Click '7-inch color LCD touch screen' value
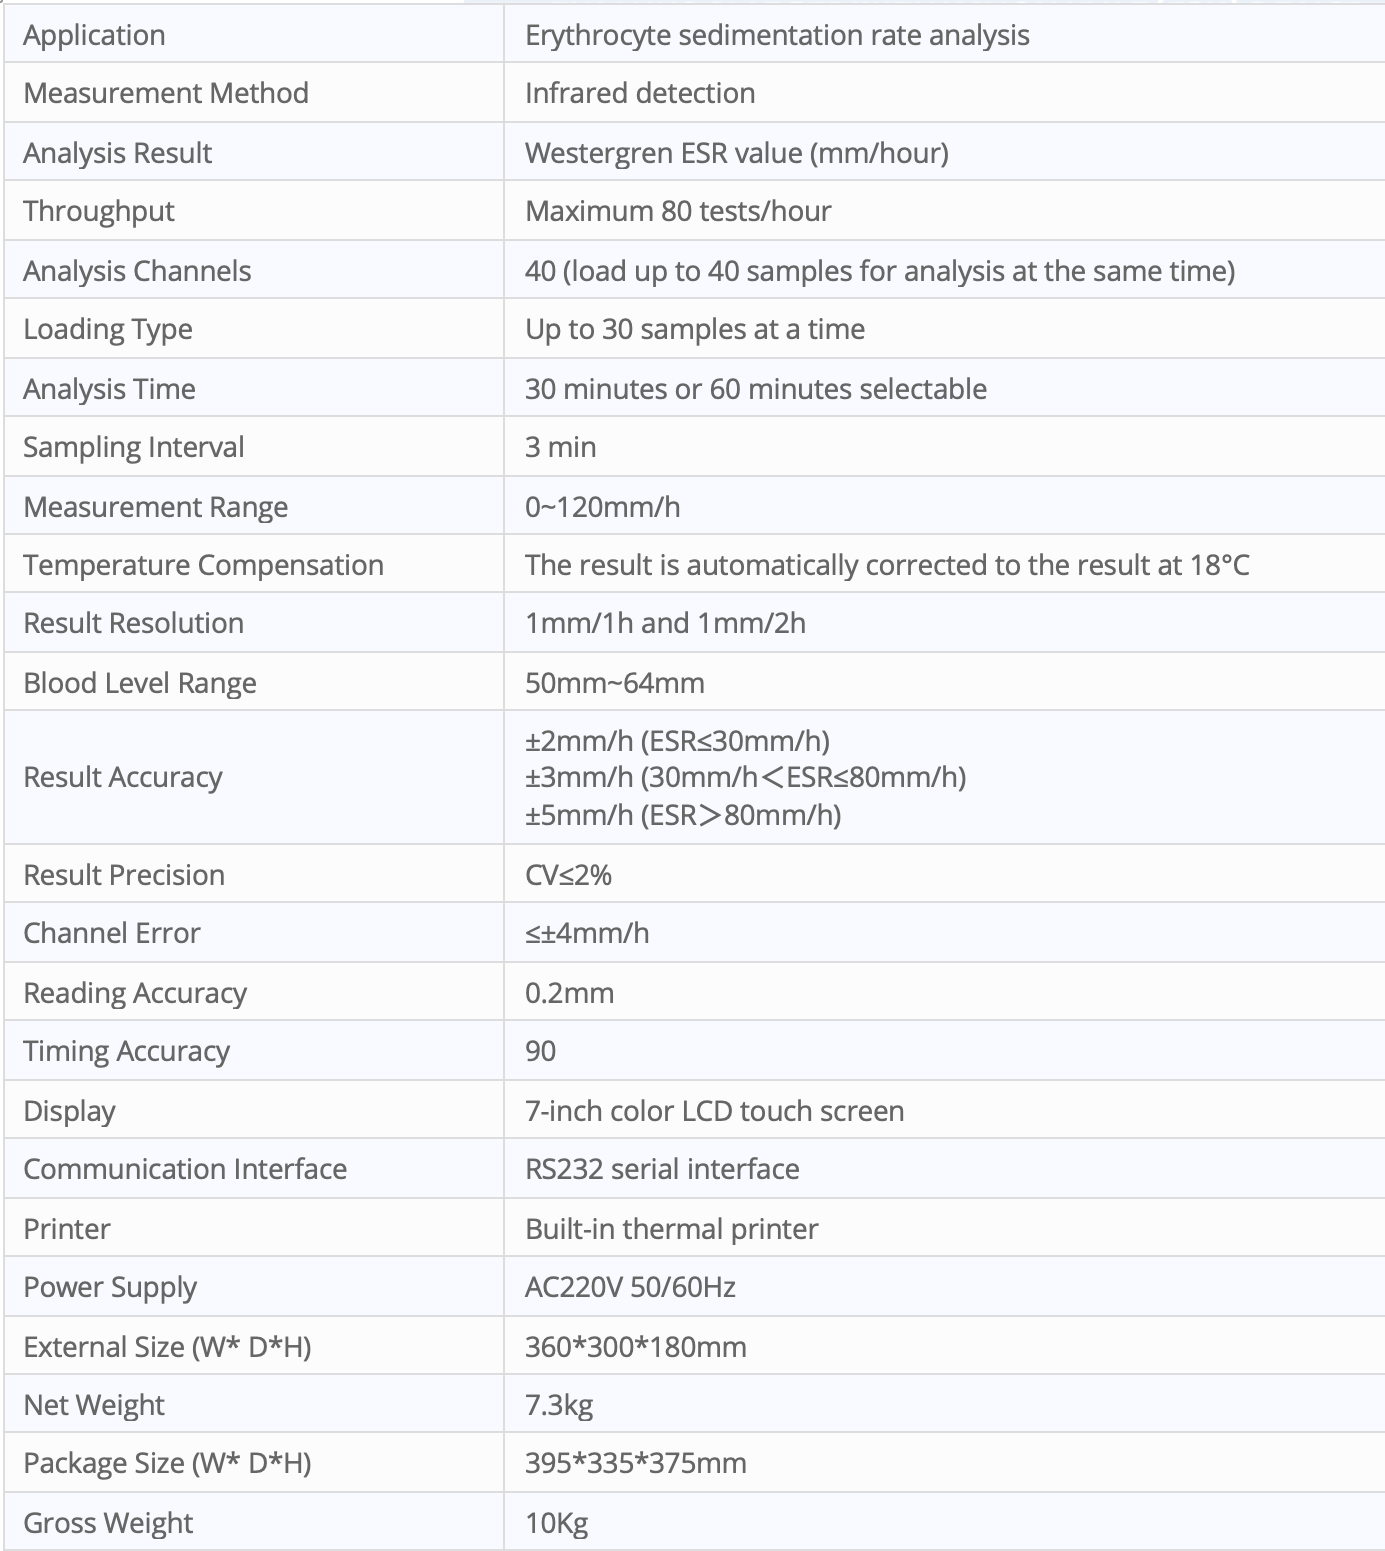The width and height of the screenshot is (1385, 1551). [715, 1111]
